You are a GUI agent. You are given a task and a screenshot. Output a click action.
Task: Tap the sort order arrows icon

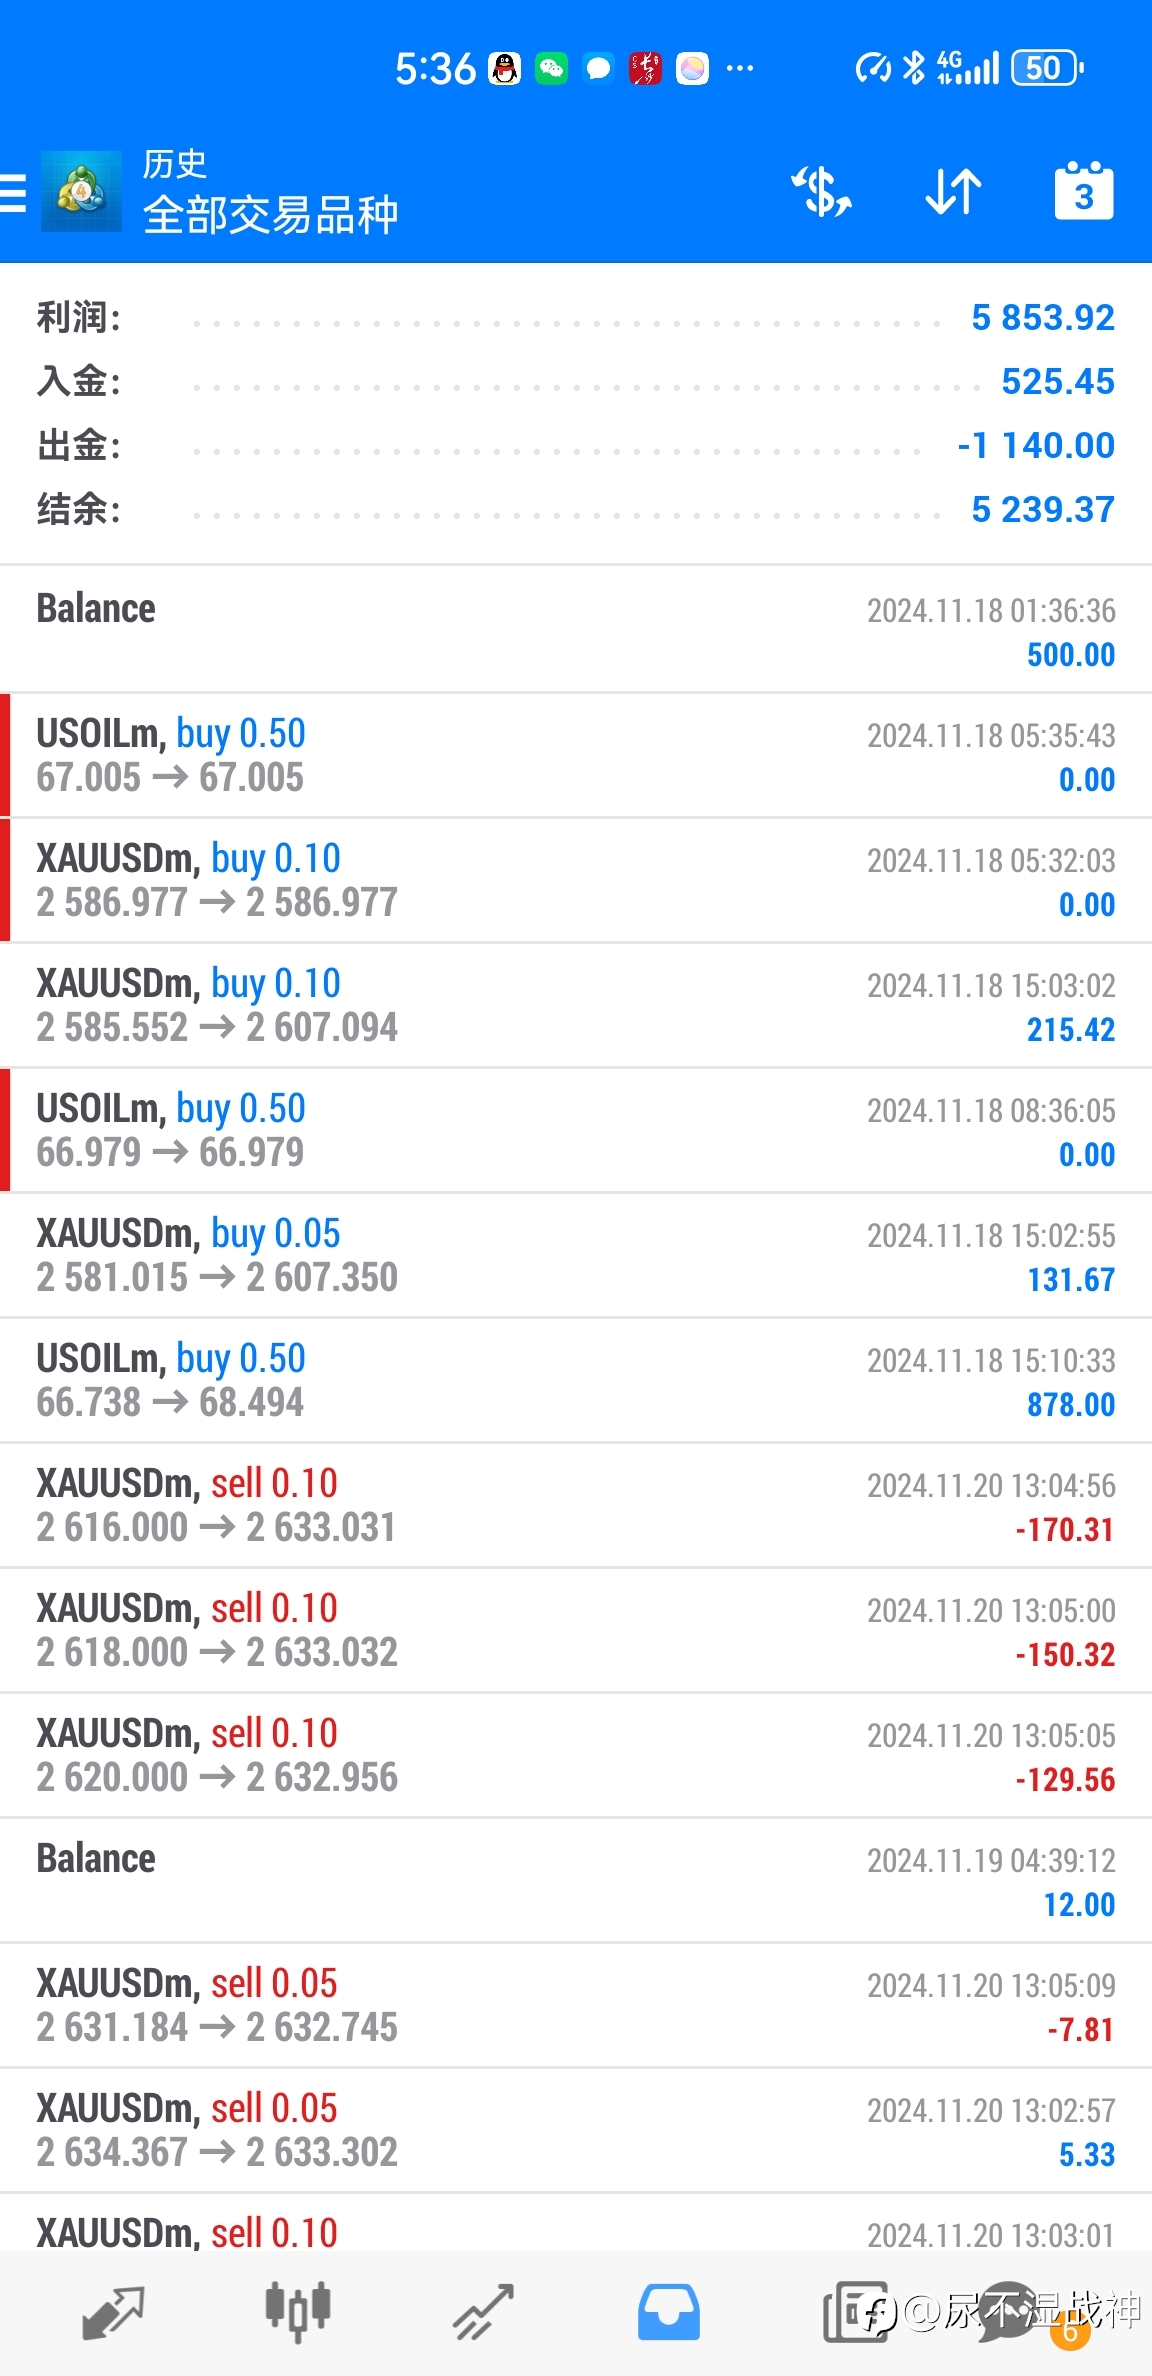953,191
